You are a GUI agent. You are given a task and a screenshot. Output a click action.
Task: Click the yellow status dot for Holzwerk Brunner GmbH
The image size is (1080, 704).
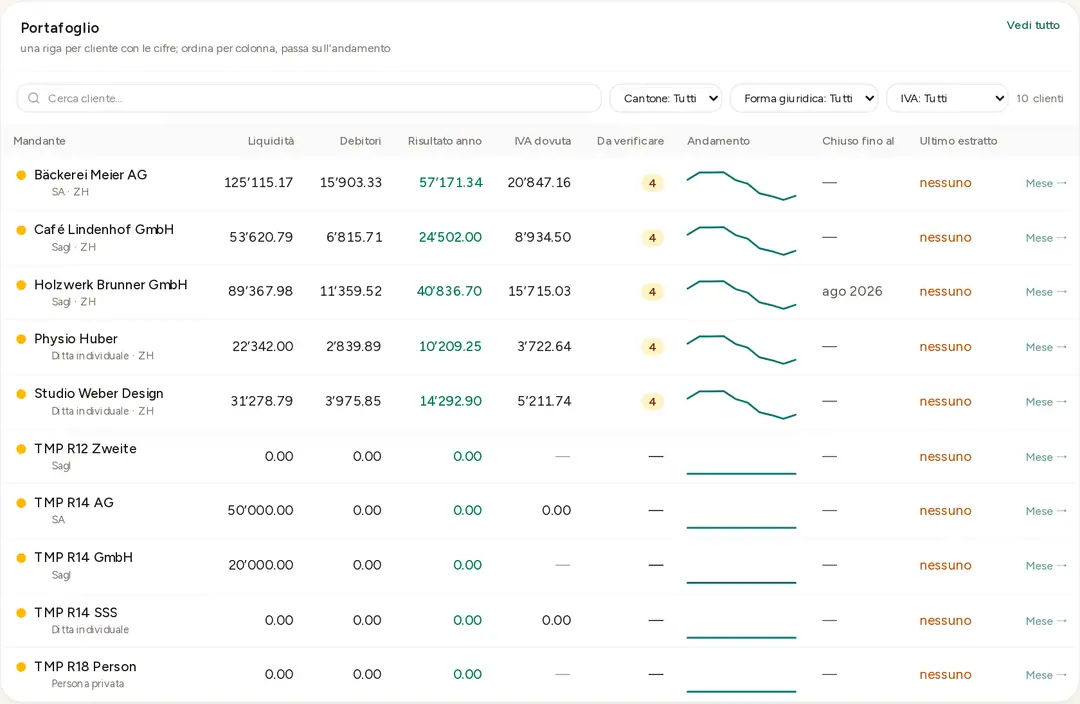coord(21,284)
